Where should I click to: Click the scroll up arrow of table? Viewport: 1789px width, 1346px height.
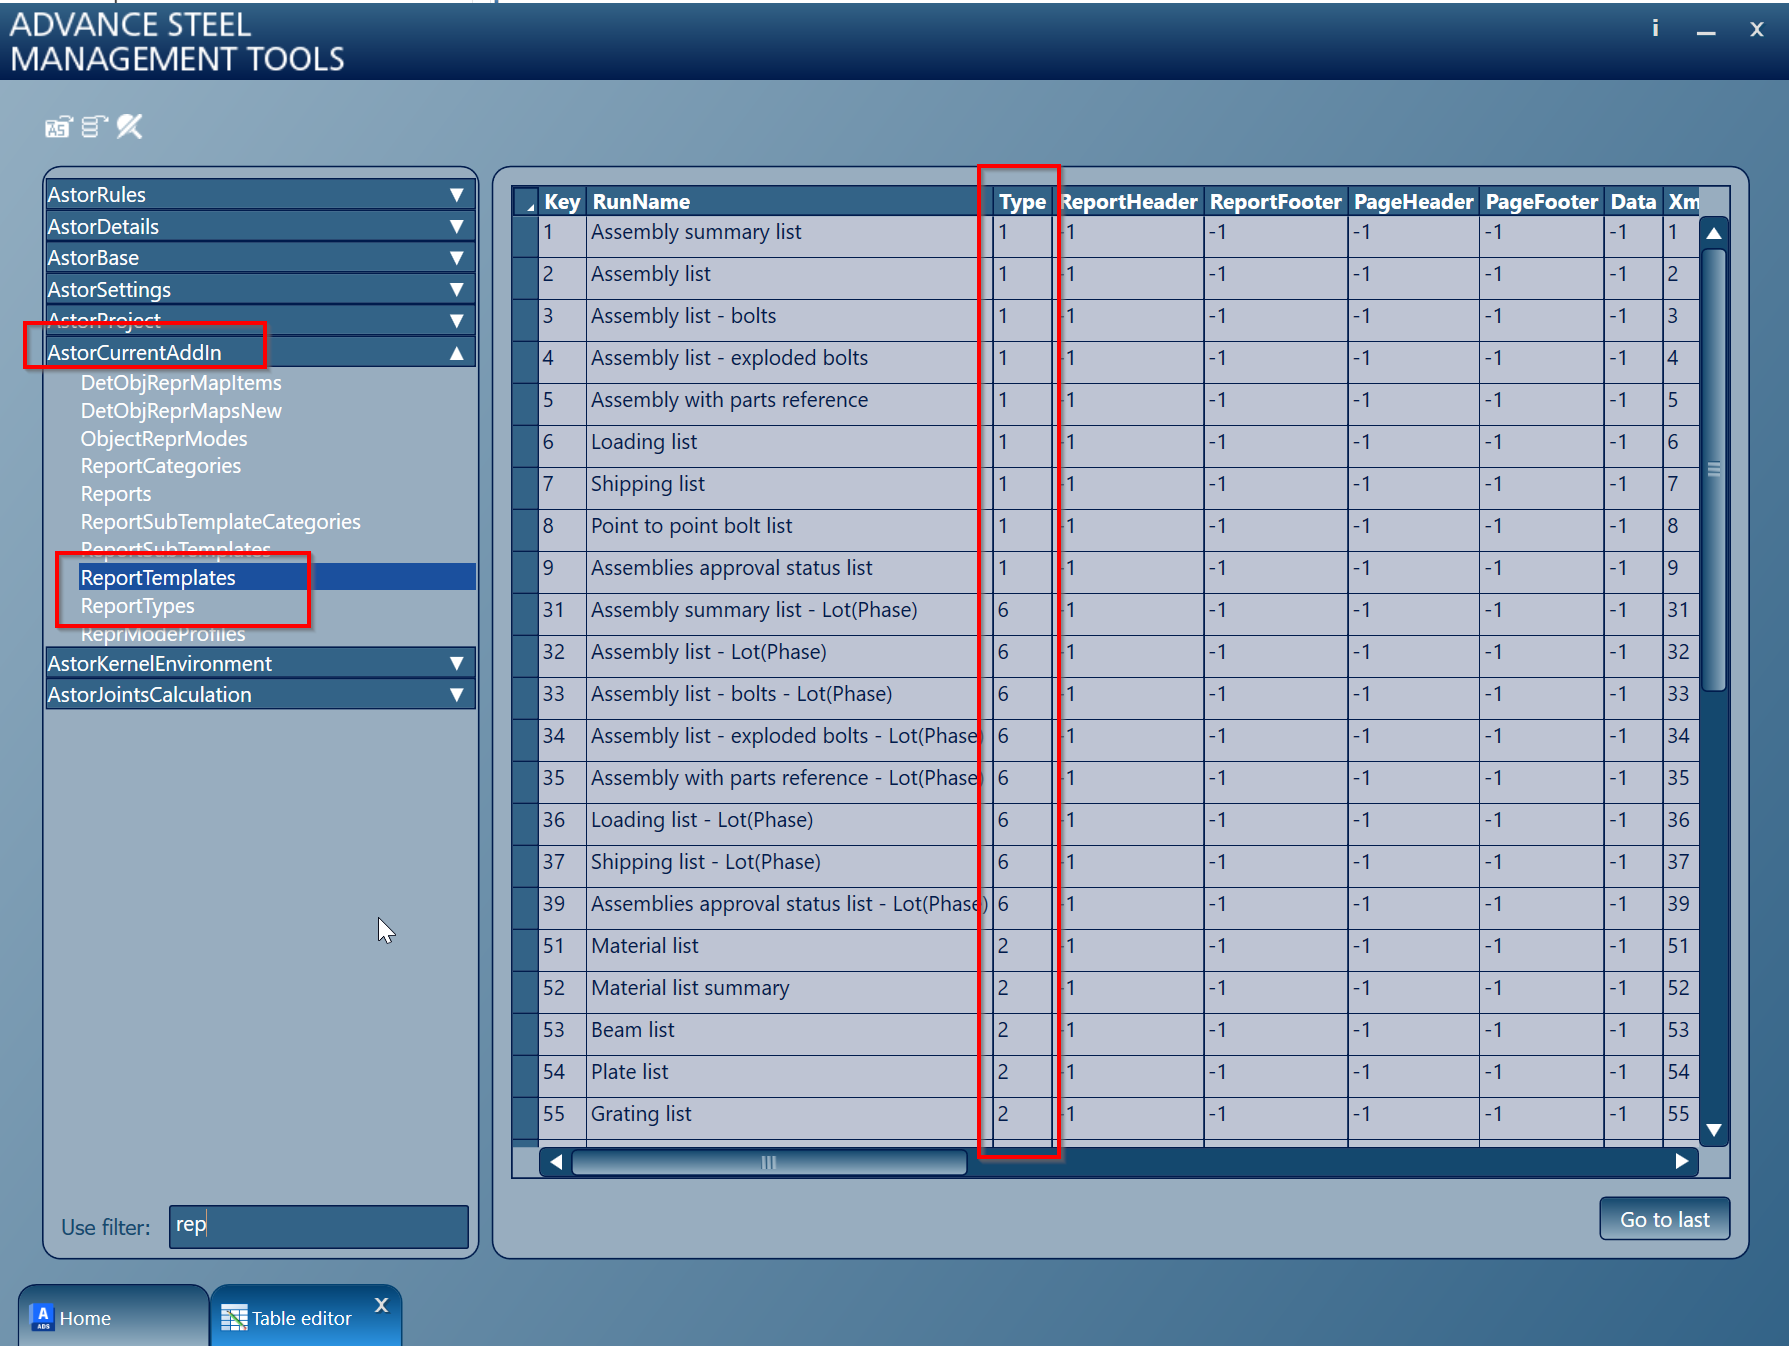tap(1714, 233)
